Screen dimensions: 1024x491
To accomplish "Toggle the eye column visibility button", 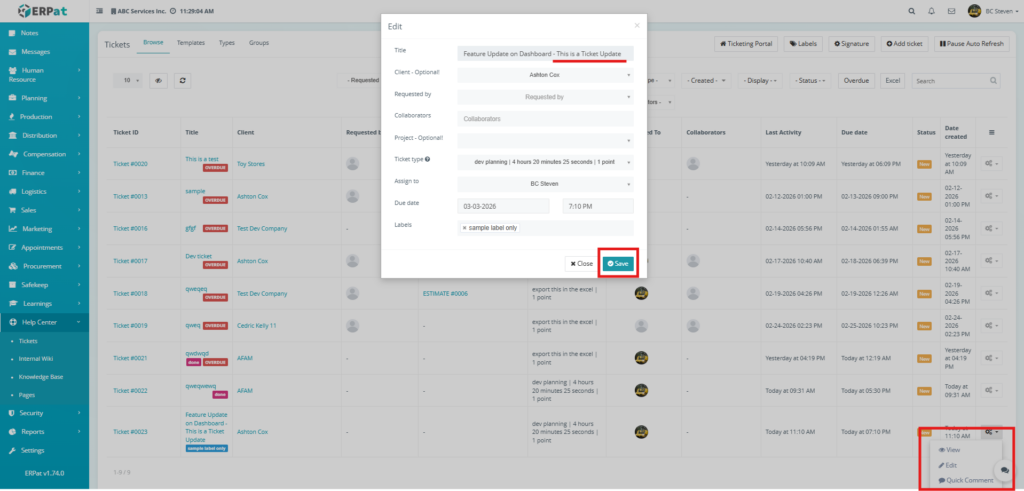I will point(158,80).
